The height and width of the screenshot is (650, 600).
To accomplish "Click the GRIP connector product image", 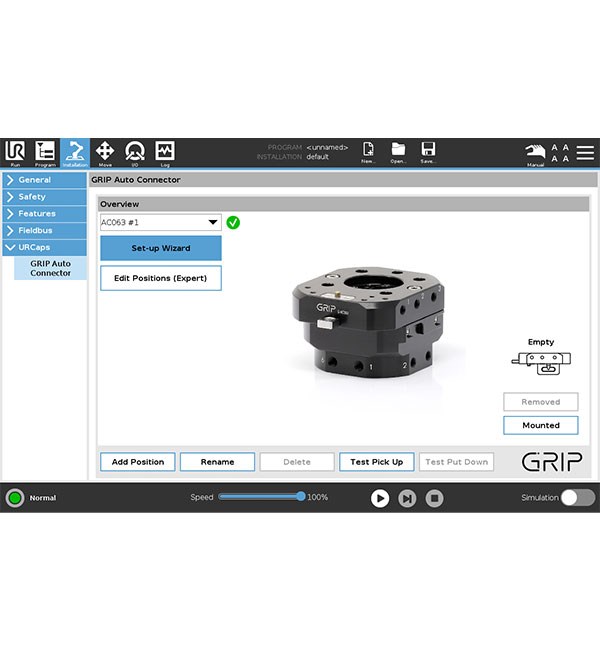I will 368,322.
